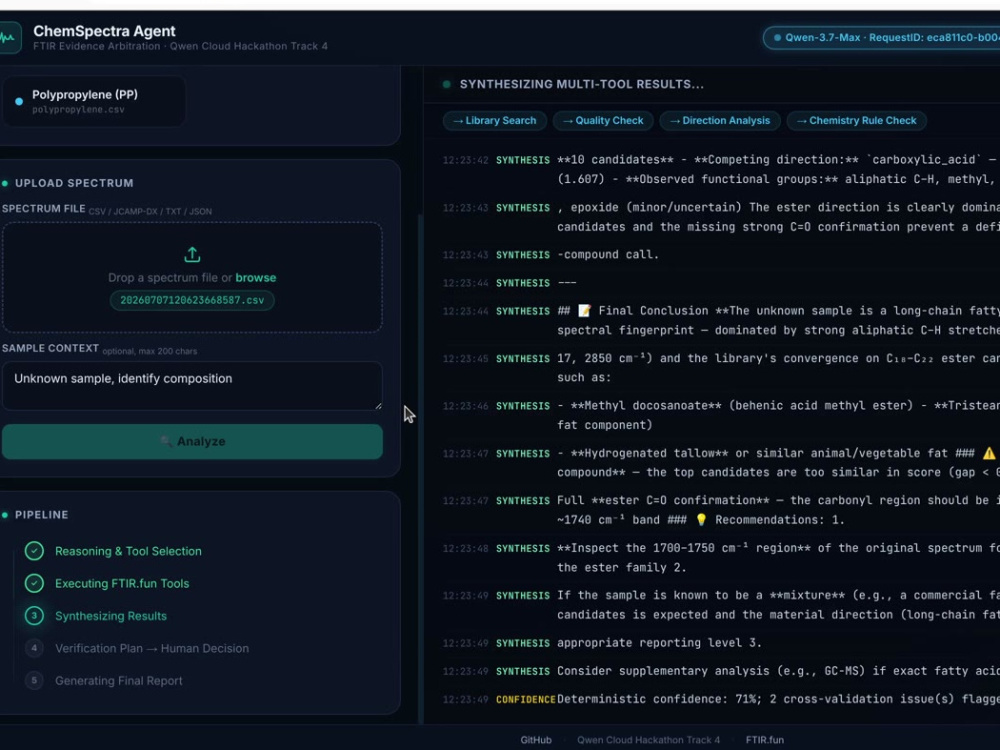Image resolution: width=1000 pixels, height=750 pixels.
Task: Open the Qwen Cloud Hackathon Track 4 footer link
Action: [x=649, y=740]
